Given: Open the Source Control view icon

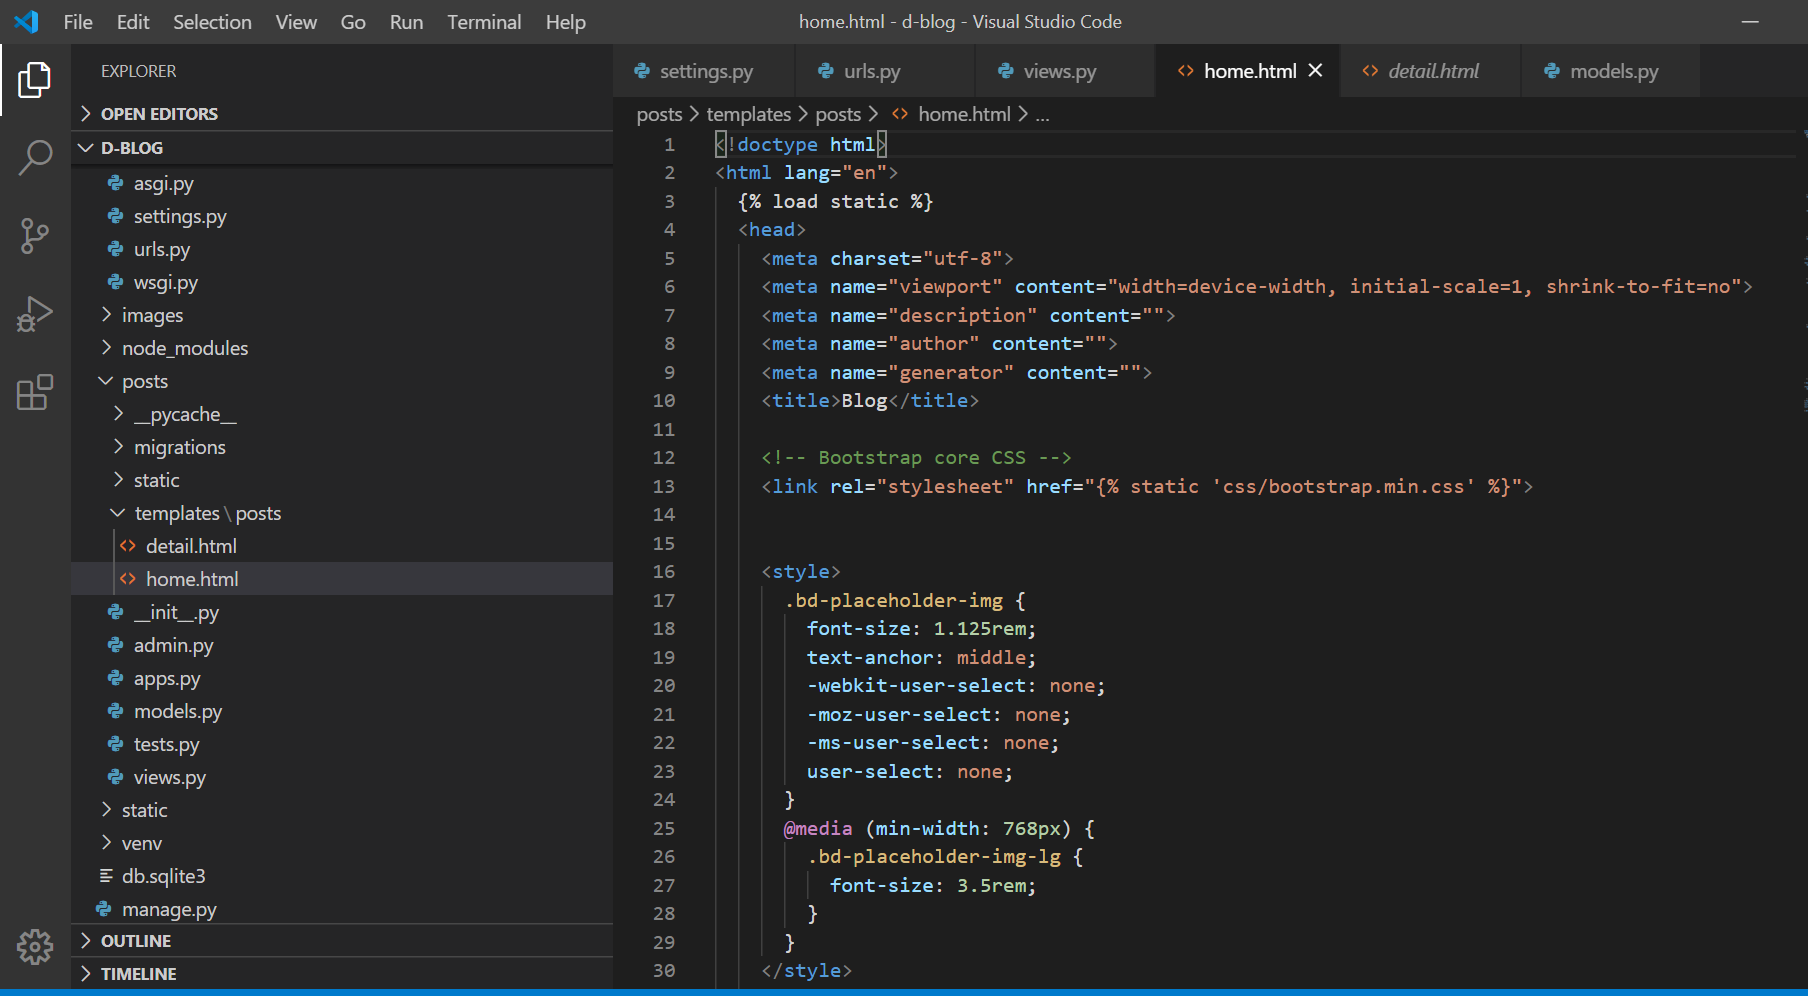Looking at the screenshot, I should click(x=35, y=236).
